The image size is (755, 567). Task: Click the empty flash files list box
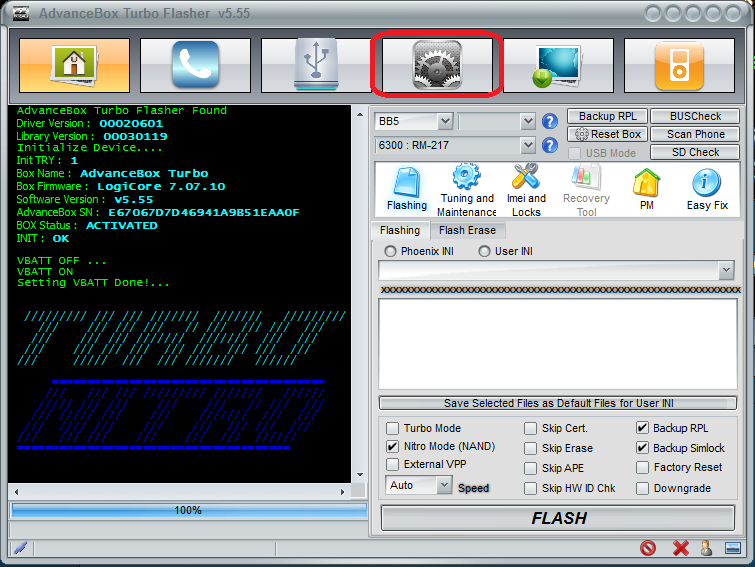click(558, 344)
